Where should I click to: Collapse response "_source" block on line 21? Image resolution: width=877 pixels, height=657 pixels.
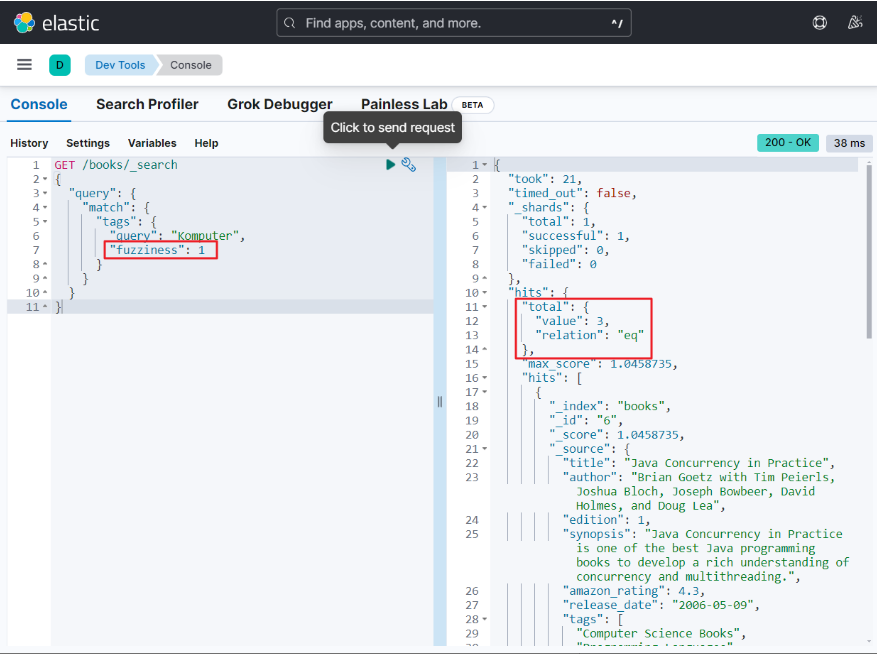(485, 449)
